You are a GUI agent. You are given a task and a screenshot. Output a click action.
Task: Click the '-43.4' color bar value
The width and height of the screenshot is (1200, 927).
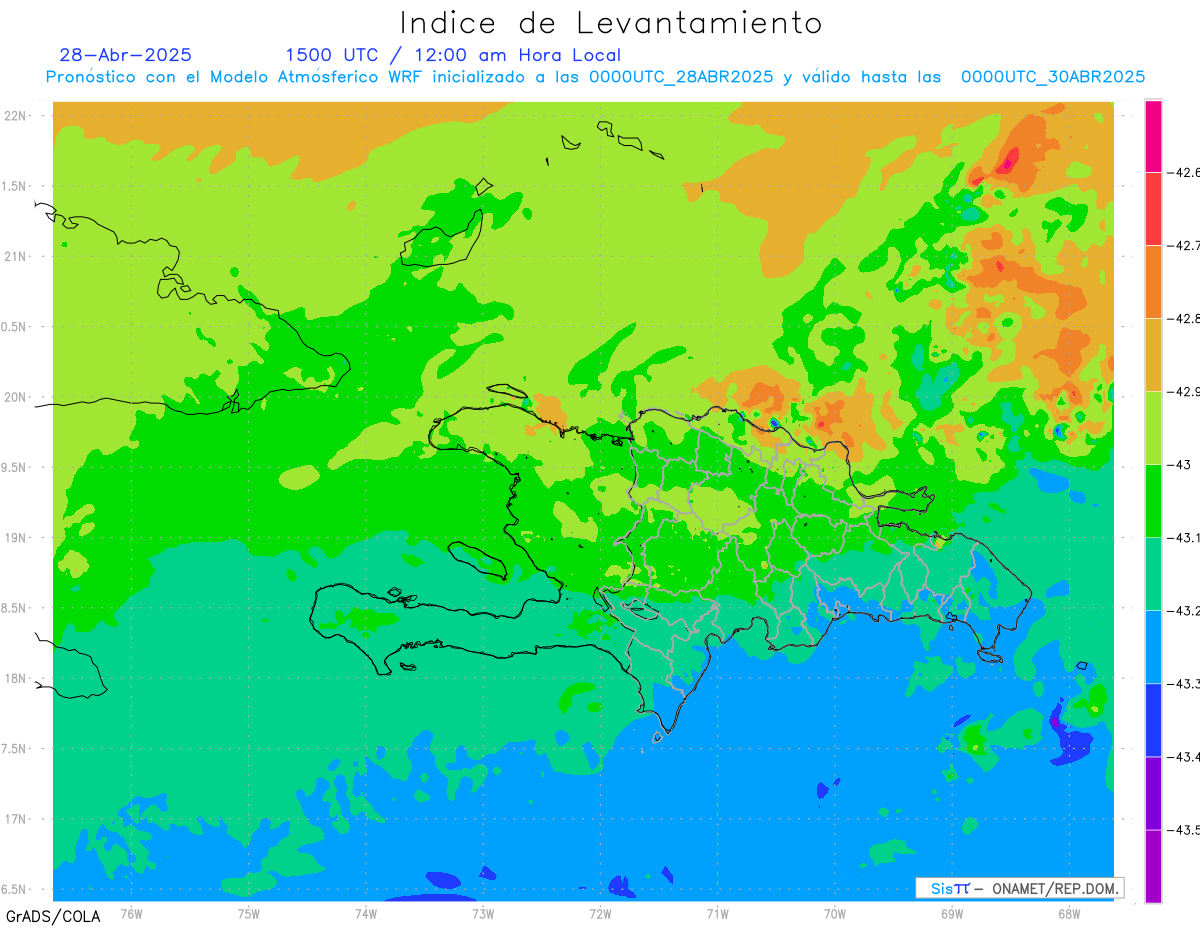click(x=1185, y=757)
